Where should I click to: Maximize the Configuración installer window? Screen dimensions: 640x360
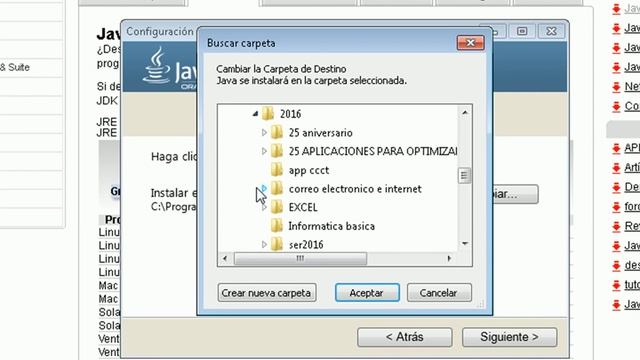(522, 31)
